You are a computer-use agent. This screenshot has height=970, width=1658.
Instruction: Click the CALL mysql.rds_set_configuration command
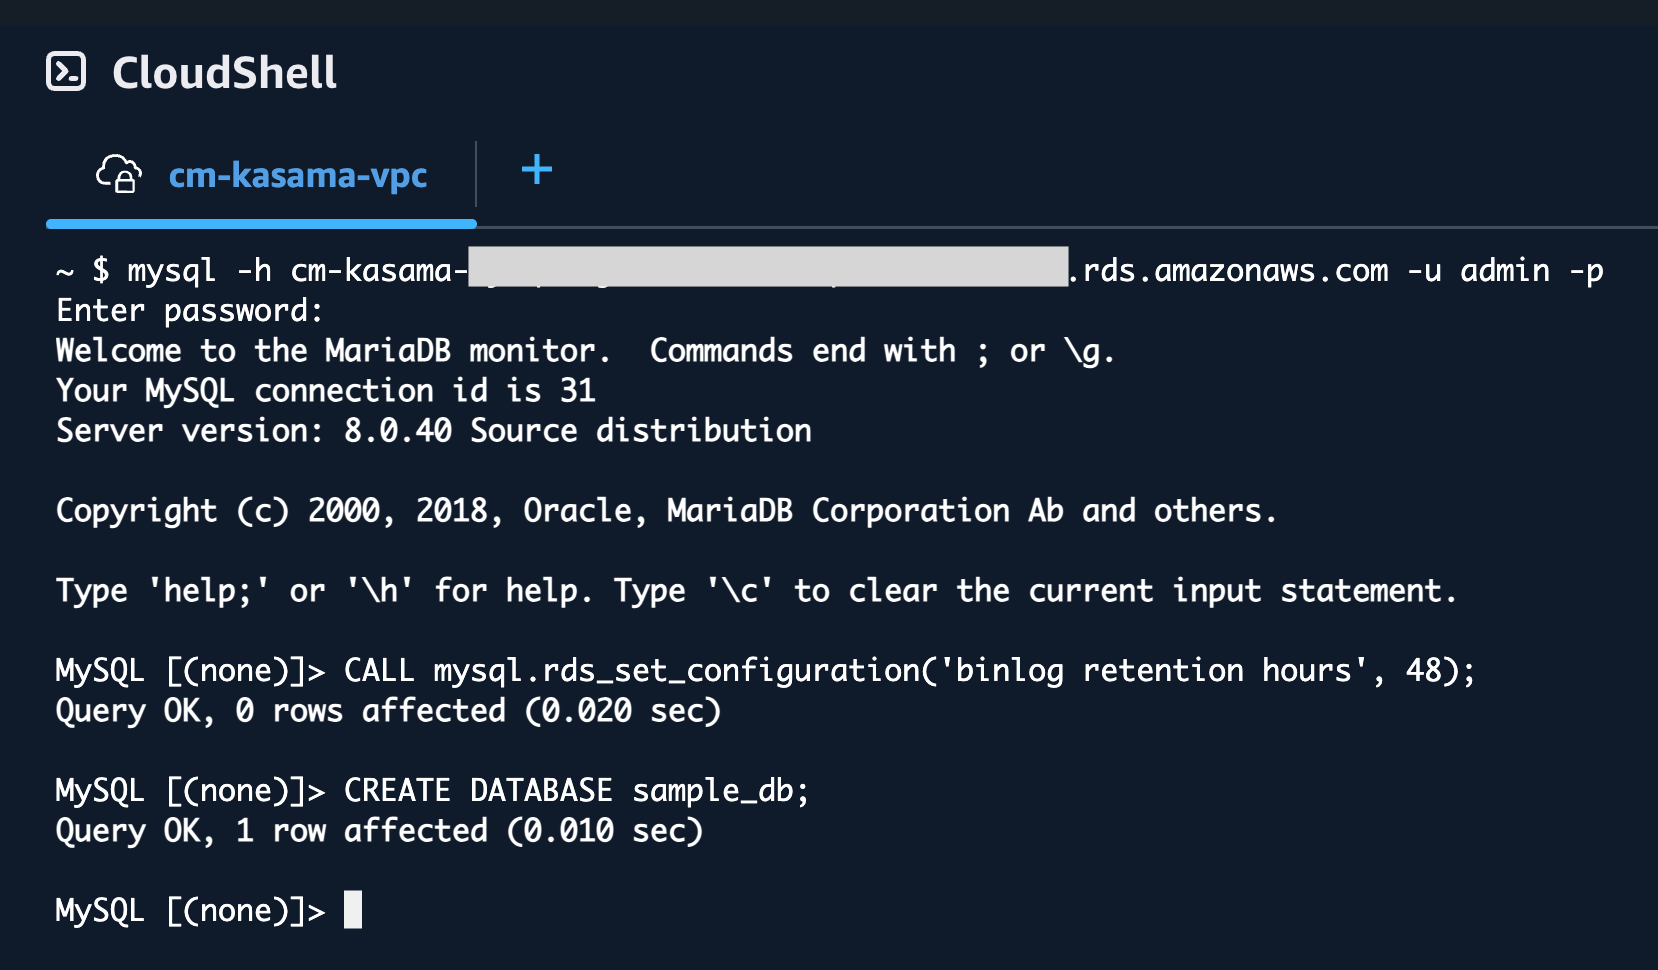909,670
